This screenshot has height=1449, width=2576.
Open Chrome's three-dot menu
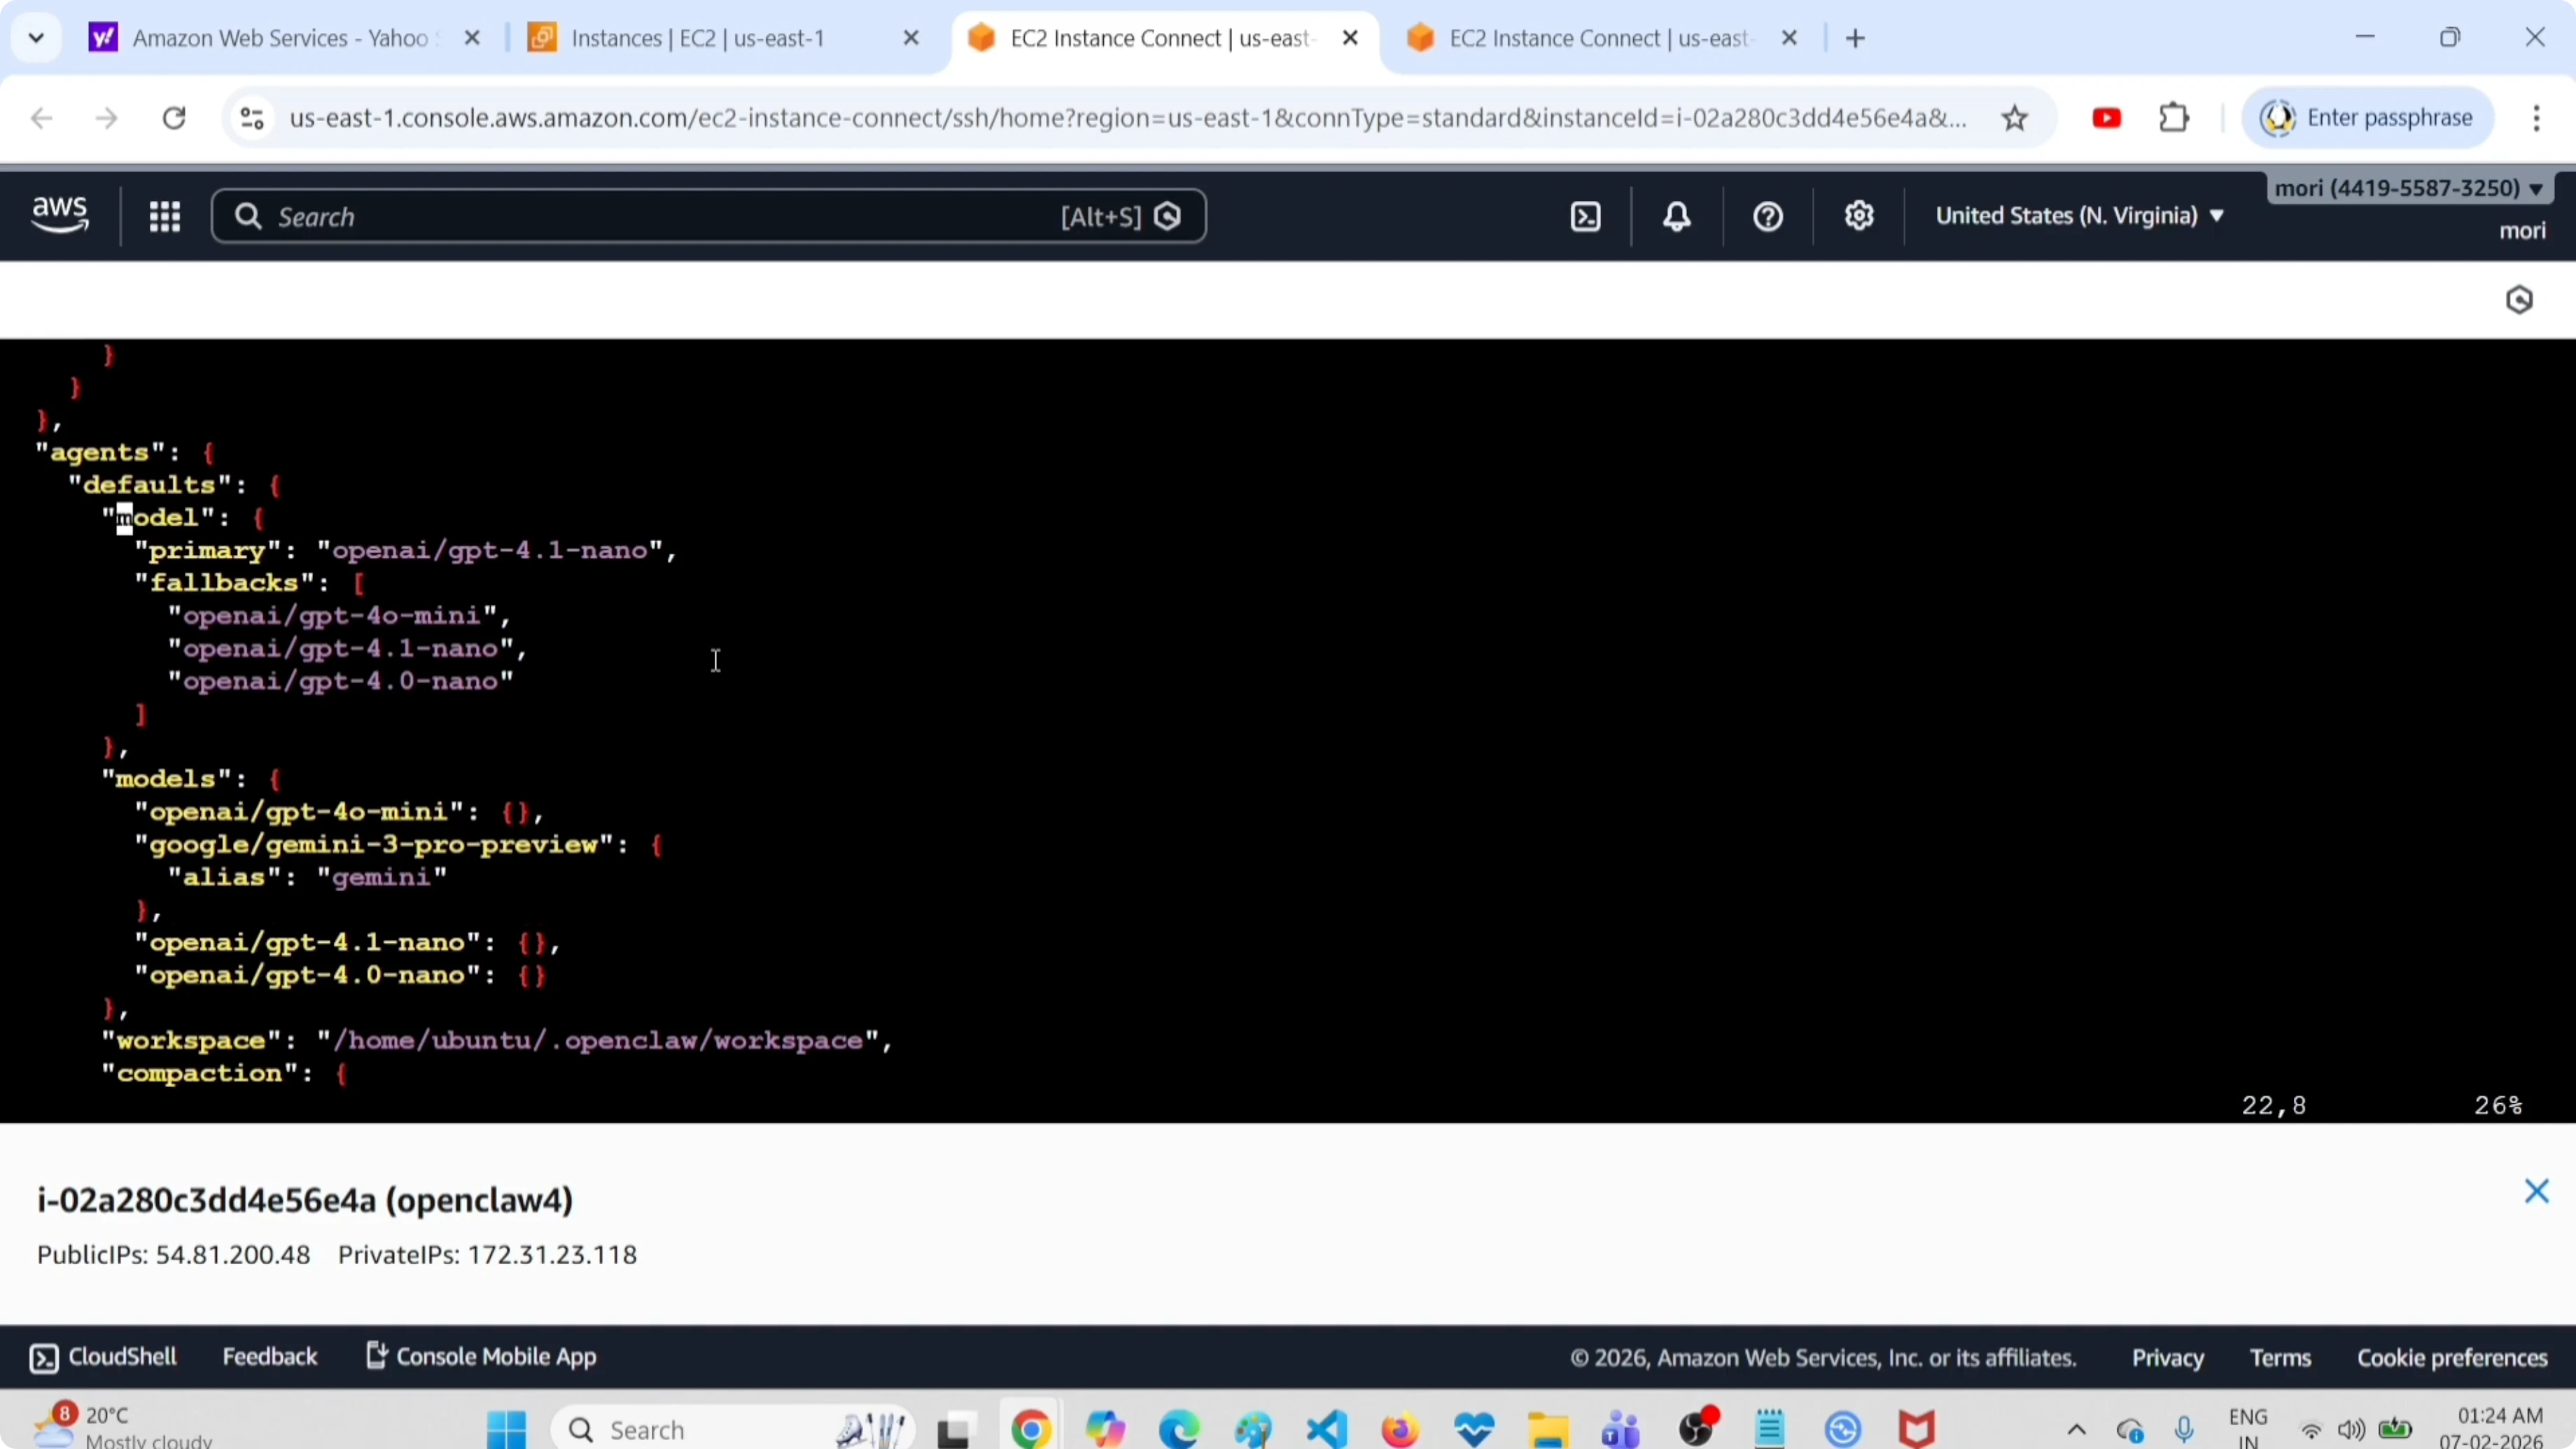tap(2537, 117)
